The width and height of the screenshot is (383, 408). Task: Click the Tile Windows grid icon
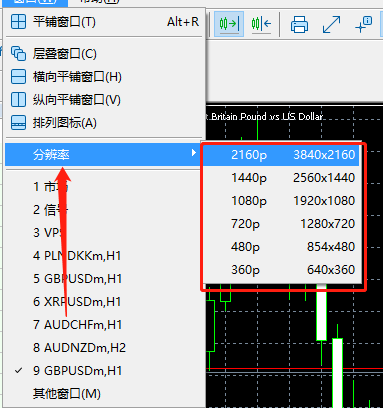[18, 22]
